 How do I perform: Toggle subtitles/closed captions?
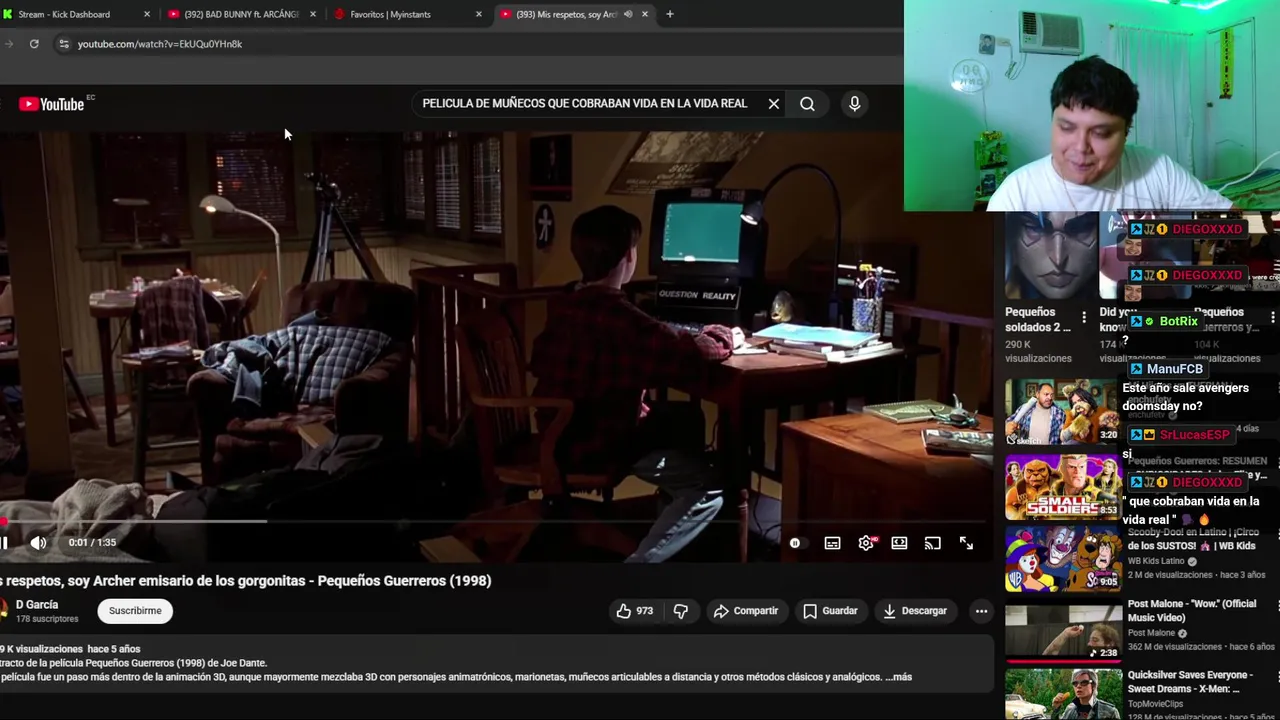(832, 543)
